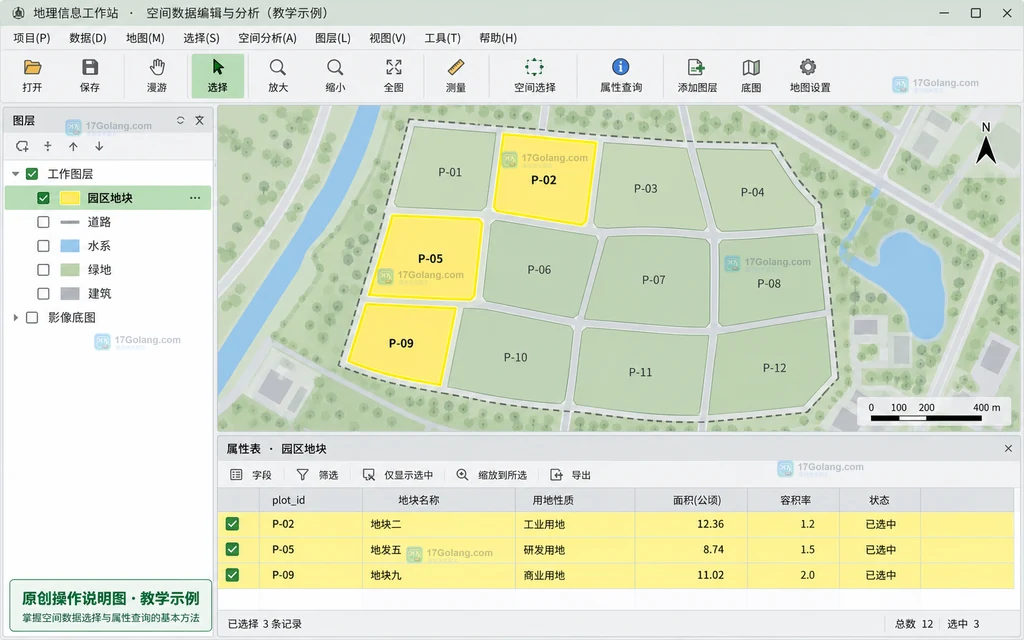Collapse the 图层 panel with the chevron button

180,120
